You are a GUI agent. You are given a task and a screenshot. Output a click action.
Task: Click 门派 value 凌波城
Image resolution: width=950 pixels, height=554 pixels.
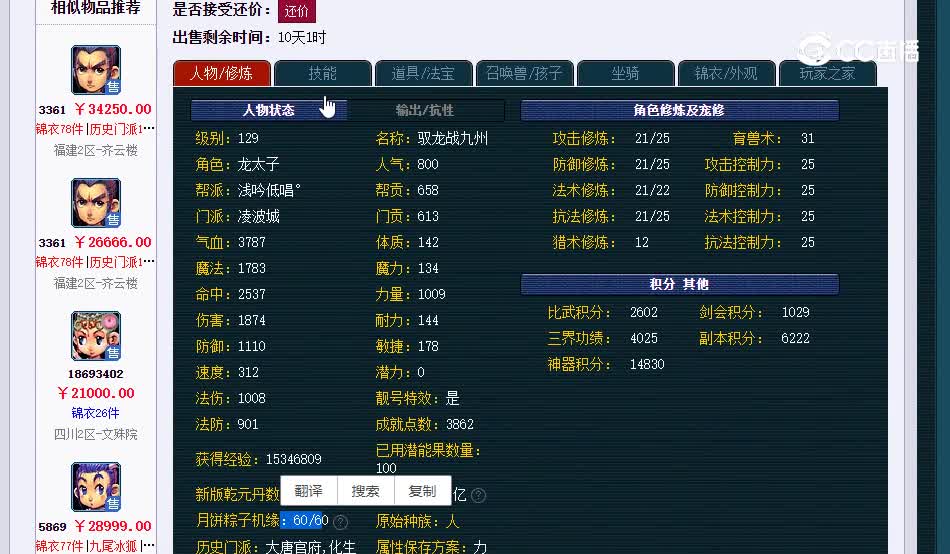point(259,216)
